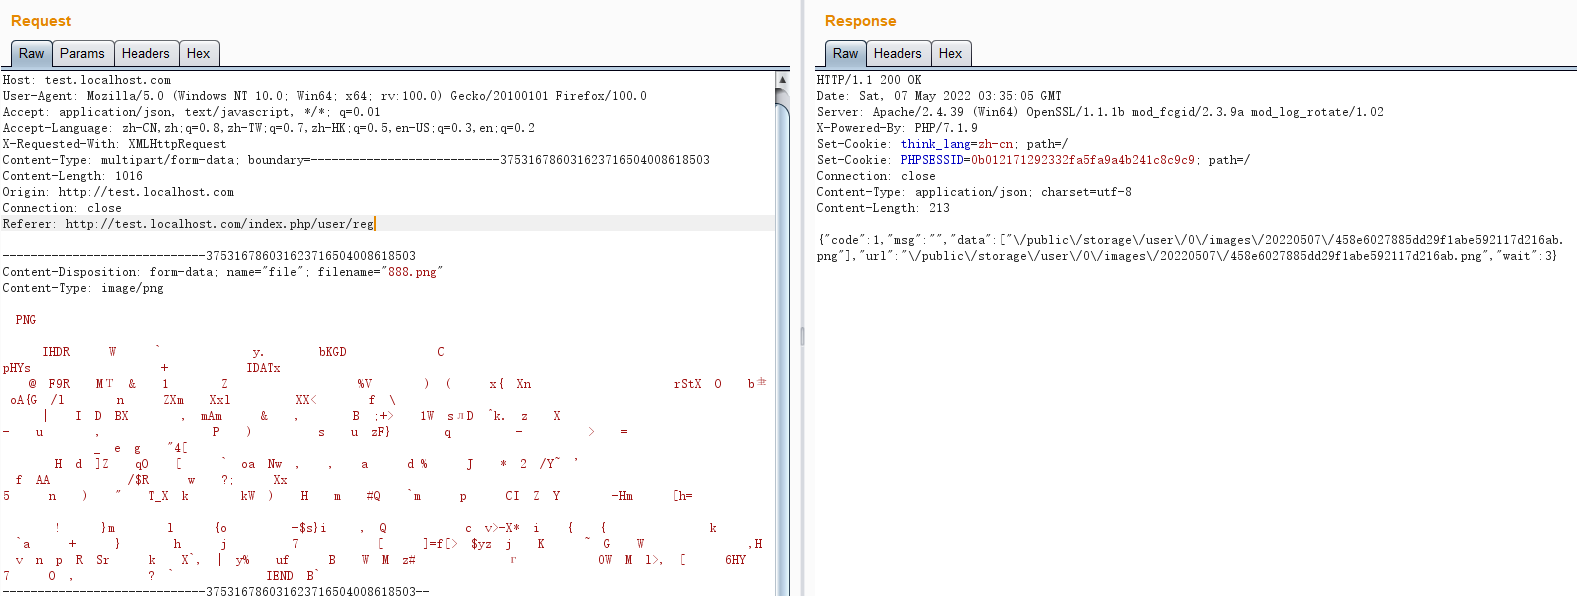This screenshot has width=1577, height=596.
Task: Click the application/json Content-Type header
Action: coord(974,192)
